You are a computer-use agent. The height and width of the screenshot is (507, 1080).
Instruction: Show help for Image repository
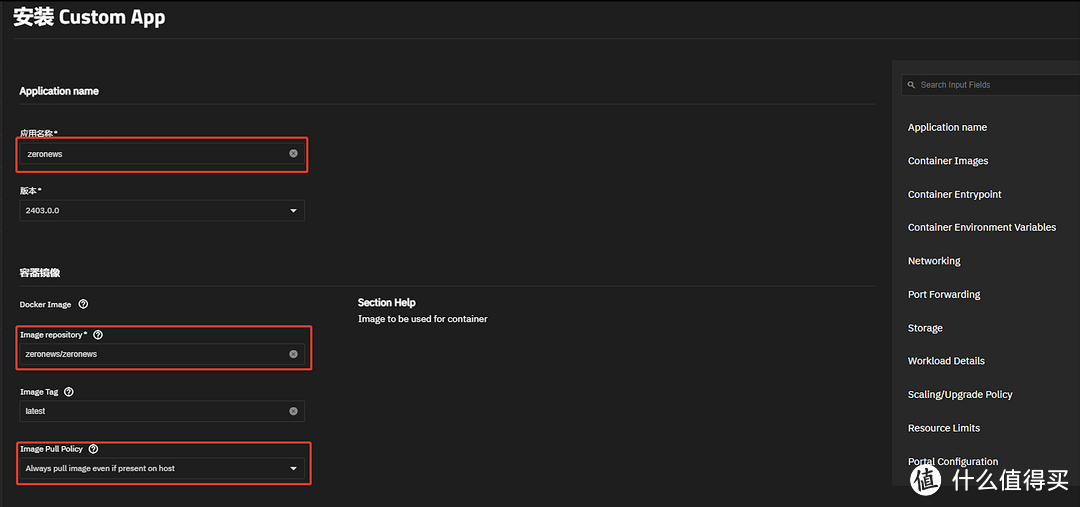(x=98, y=335)
